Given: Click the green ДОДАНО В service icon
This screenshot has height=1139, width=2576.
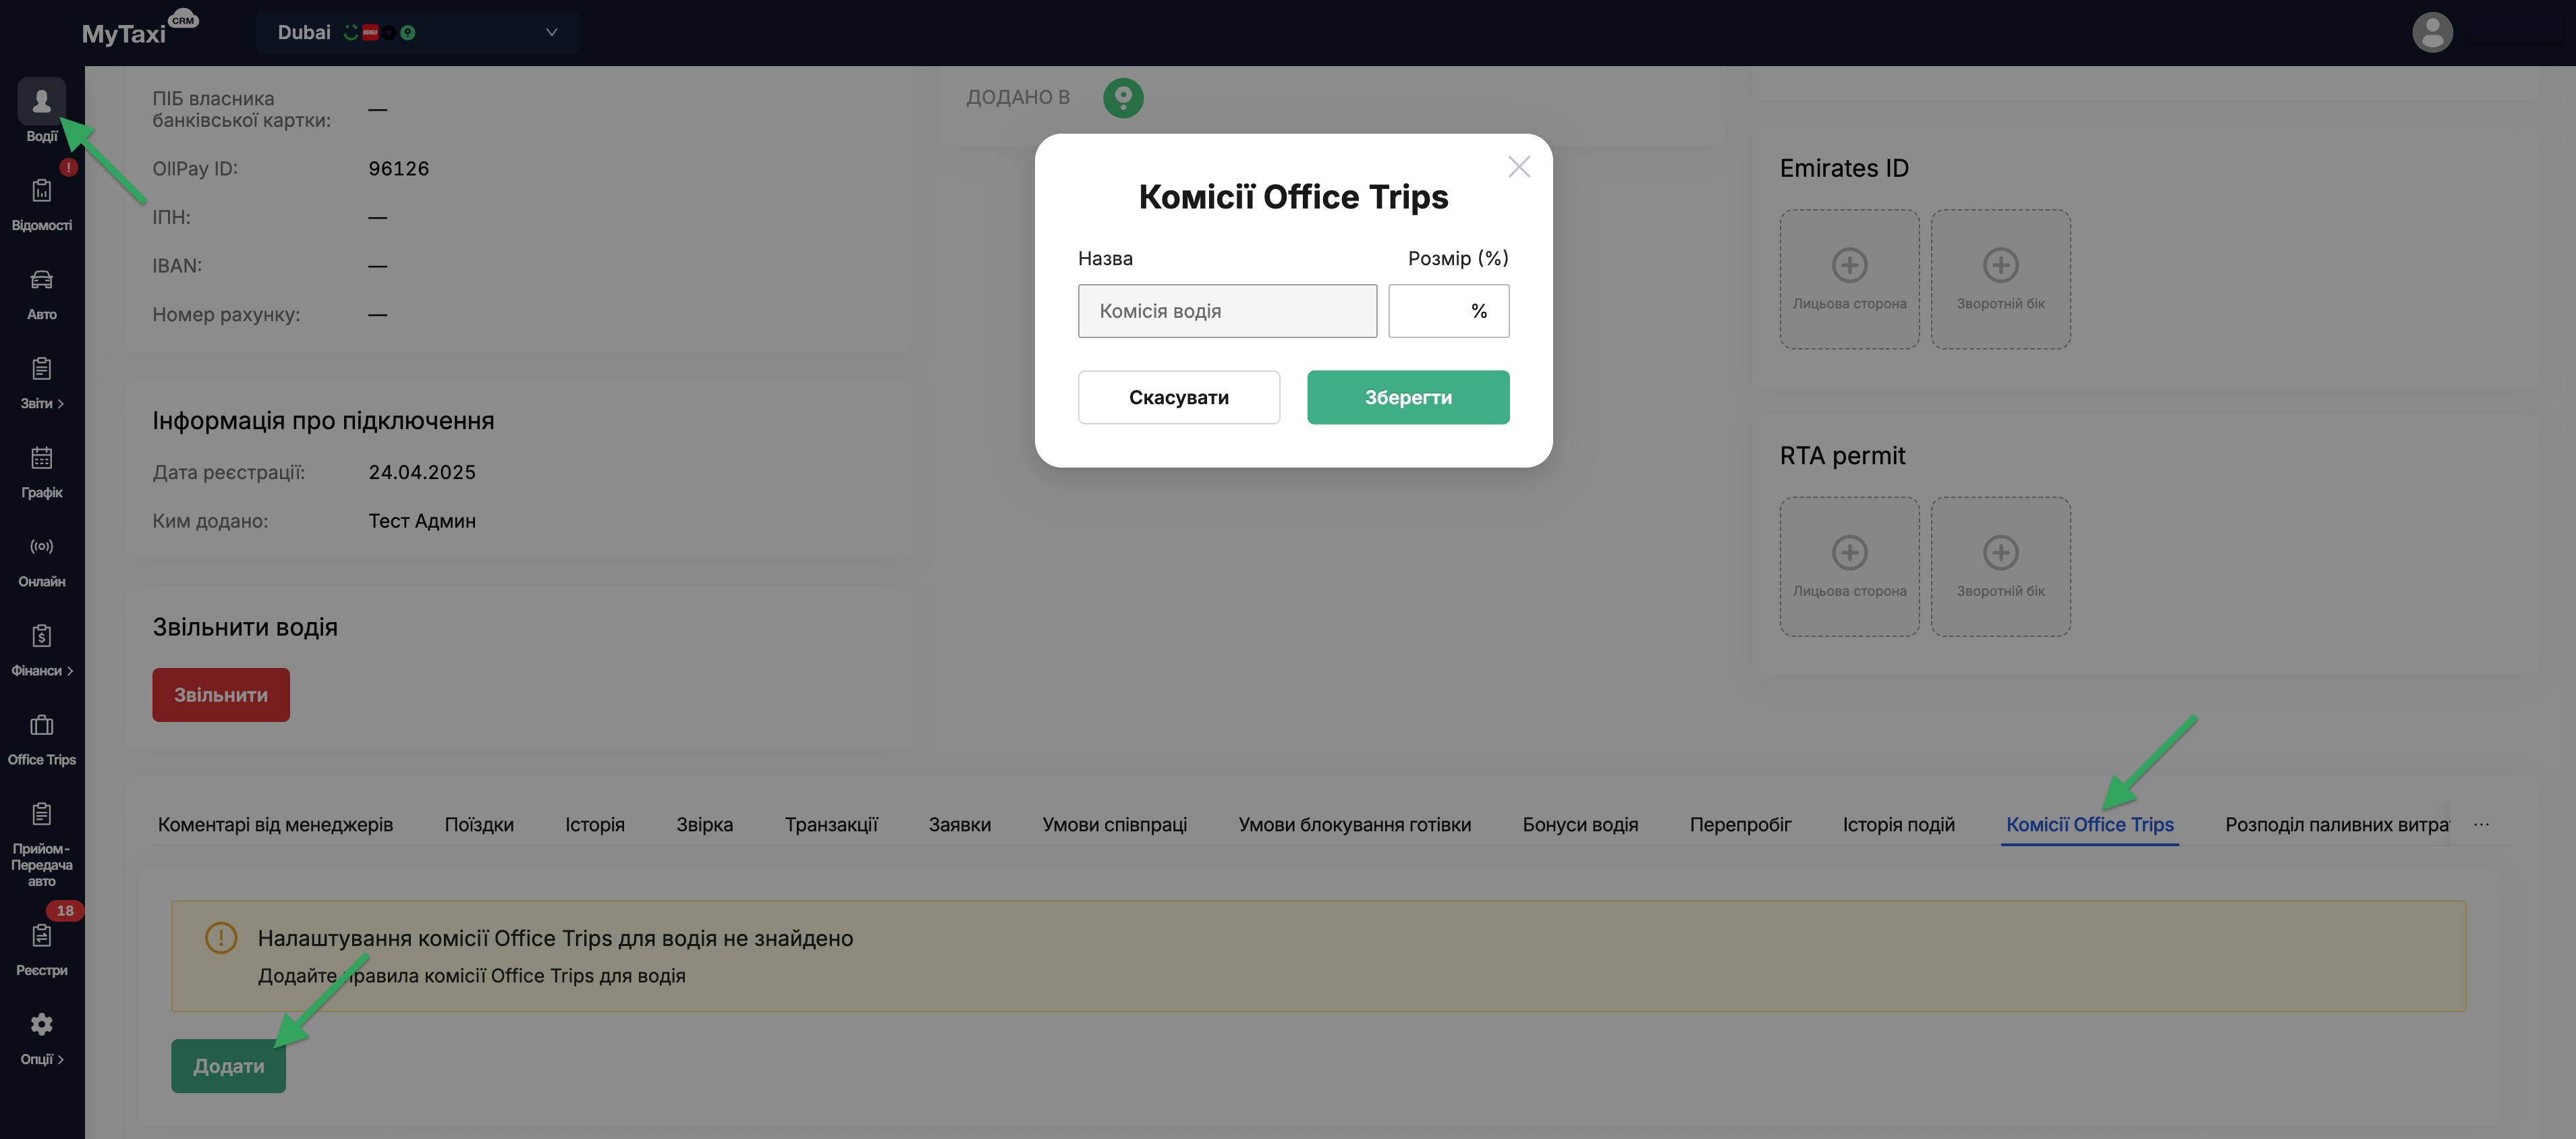Looking at the screenshot, I should pyautogui.click(x=1122, y=97).
